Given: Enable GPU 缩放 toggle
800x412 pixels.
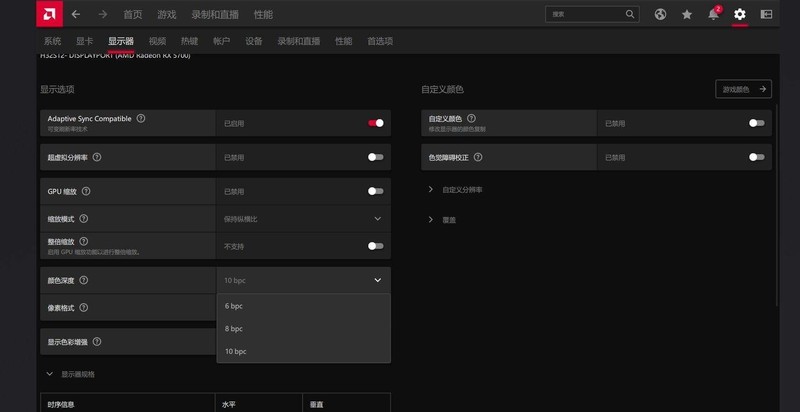Looking at the screenshot, I should pos(376,191).
